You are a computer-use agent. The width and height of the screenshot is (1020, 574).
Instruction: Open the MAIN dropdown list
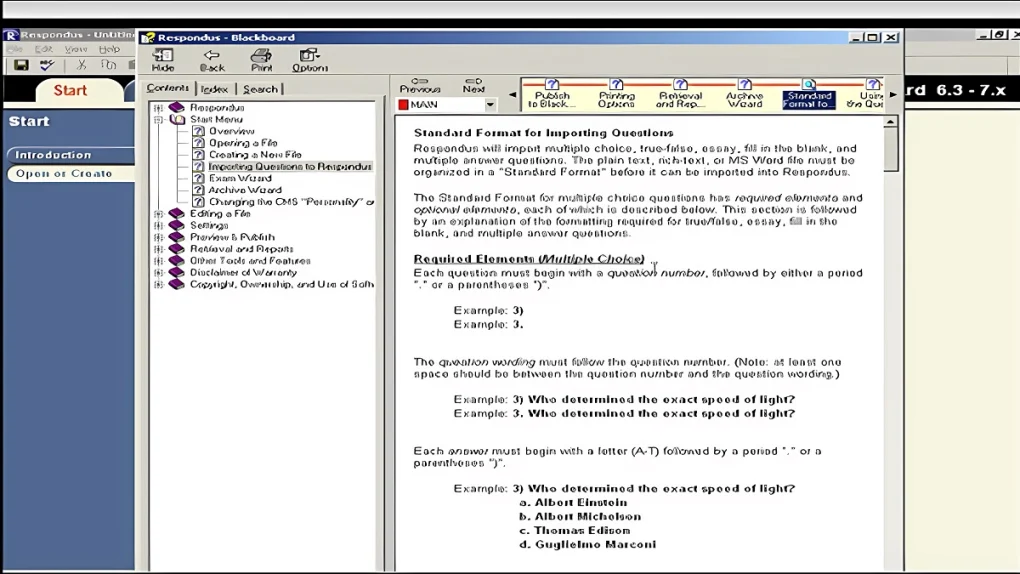coord(490,105)
